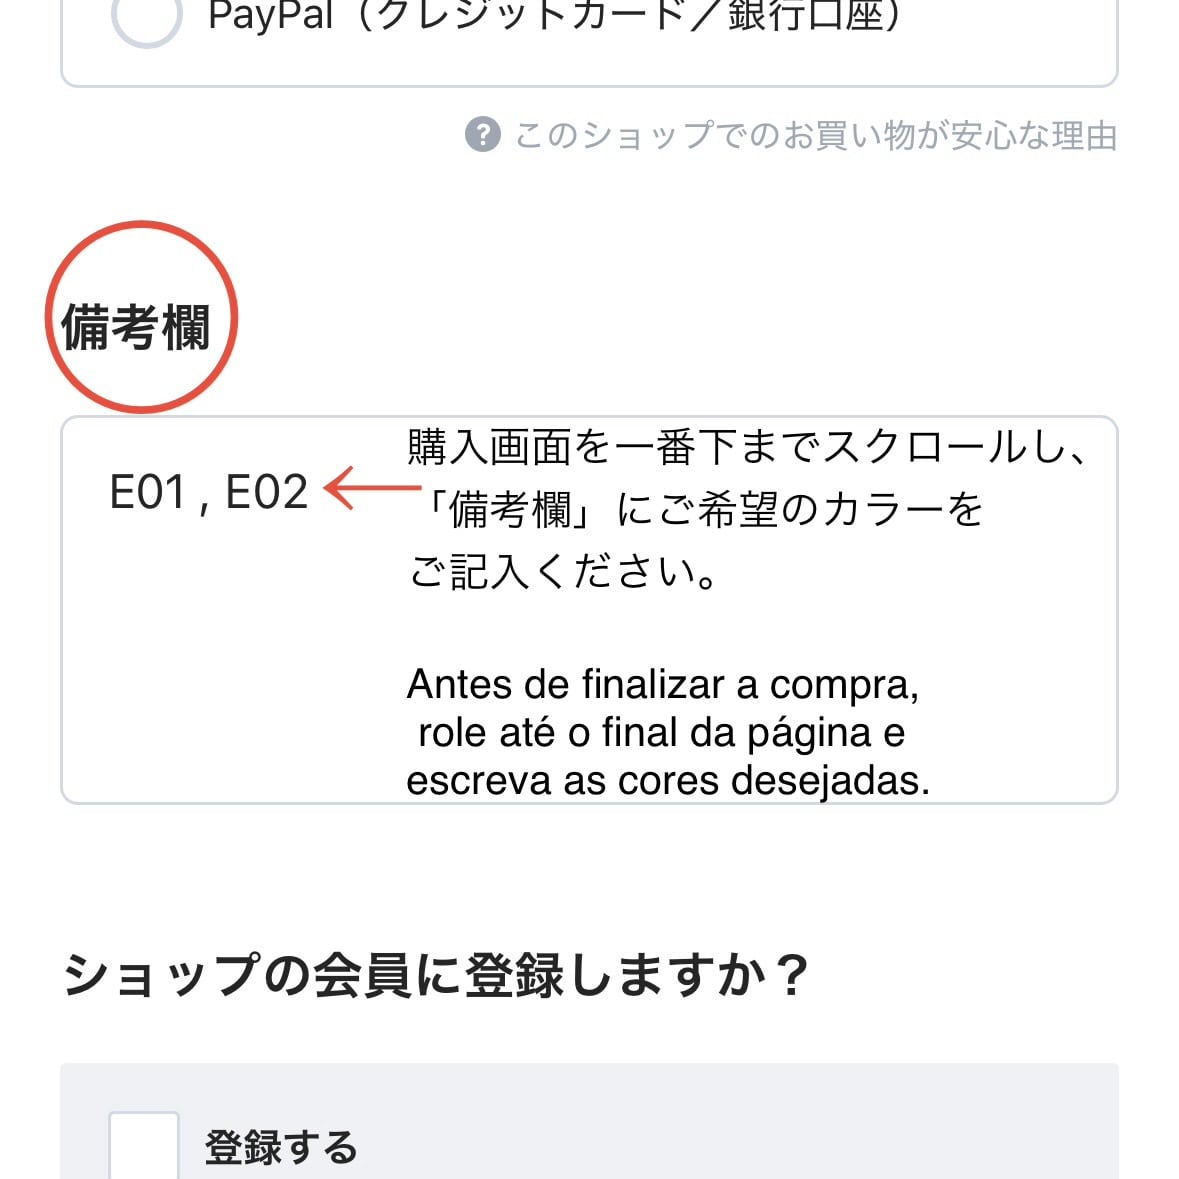Click the red arrow beside E02

372,488
